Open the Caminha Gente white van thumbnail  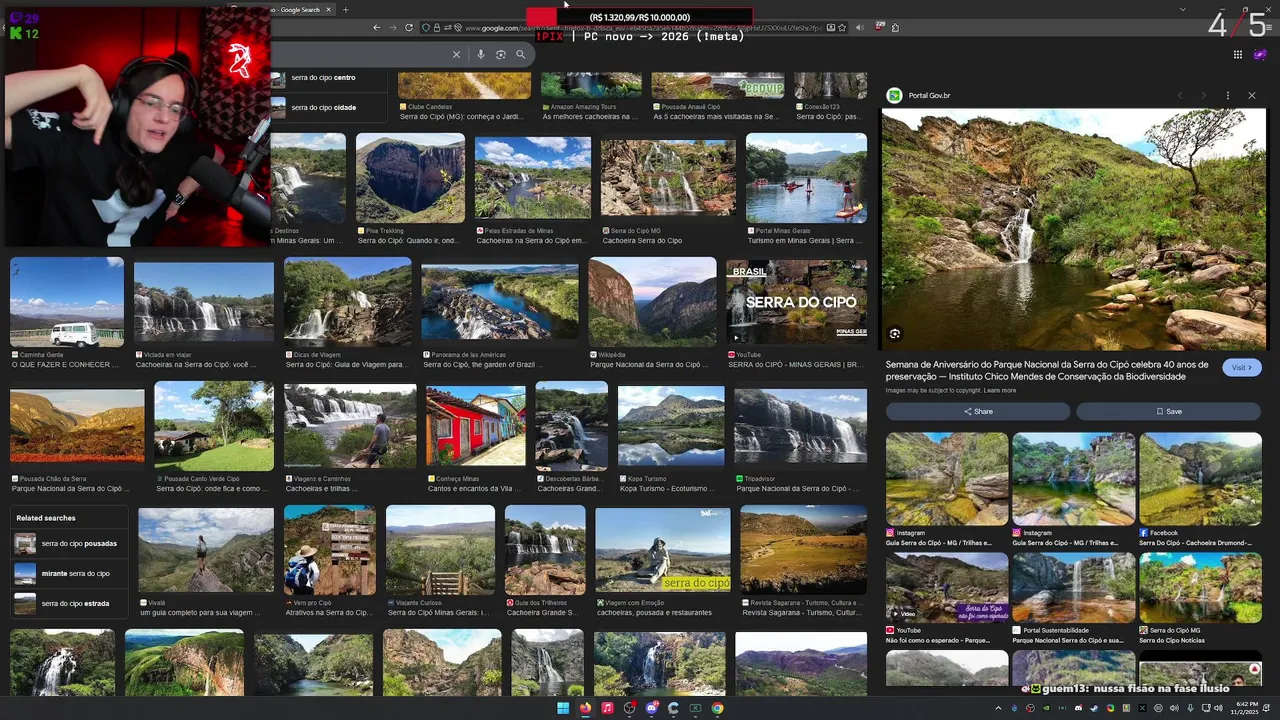click(67, 302)
